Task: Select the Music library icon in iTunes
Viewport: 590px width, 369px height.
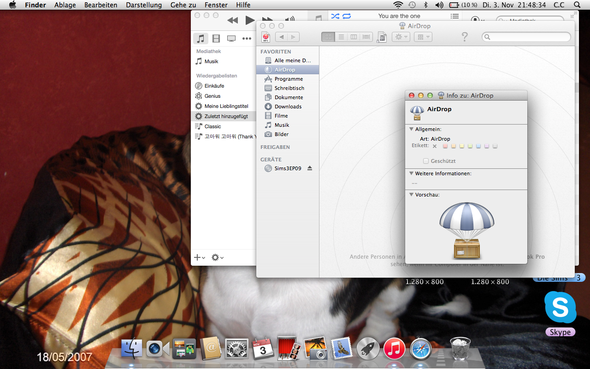Action: pos(201,38)
